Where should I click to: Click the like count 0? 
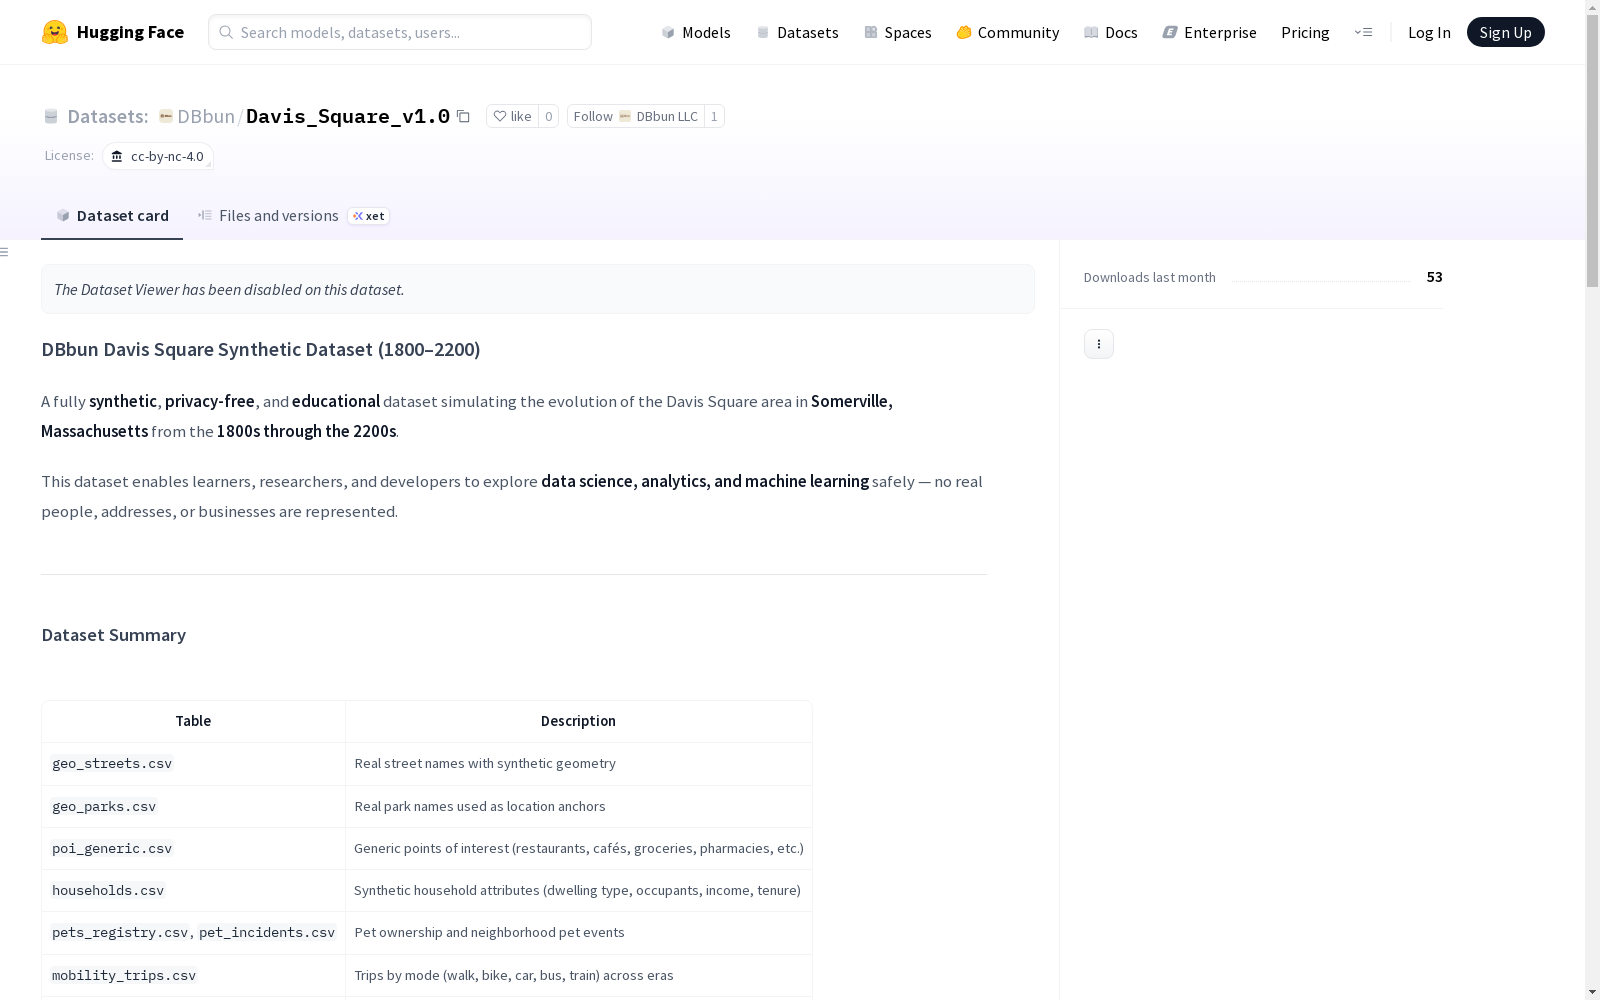click(548, 116)
